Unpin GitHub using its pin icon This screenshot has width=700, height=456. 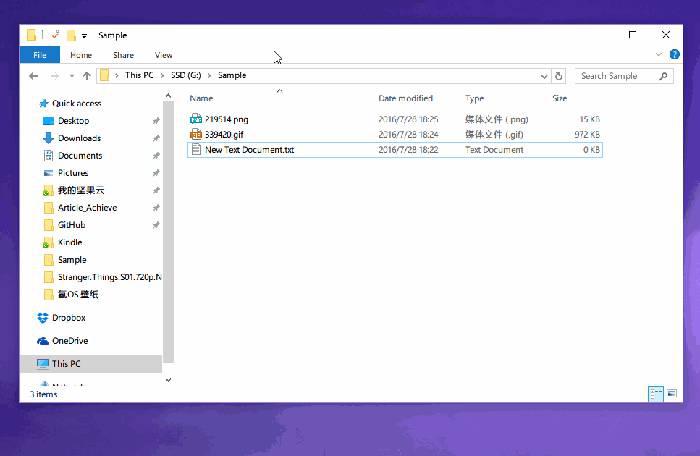coord(156,225)
